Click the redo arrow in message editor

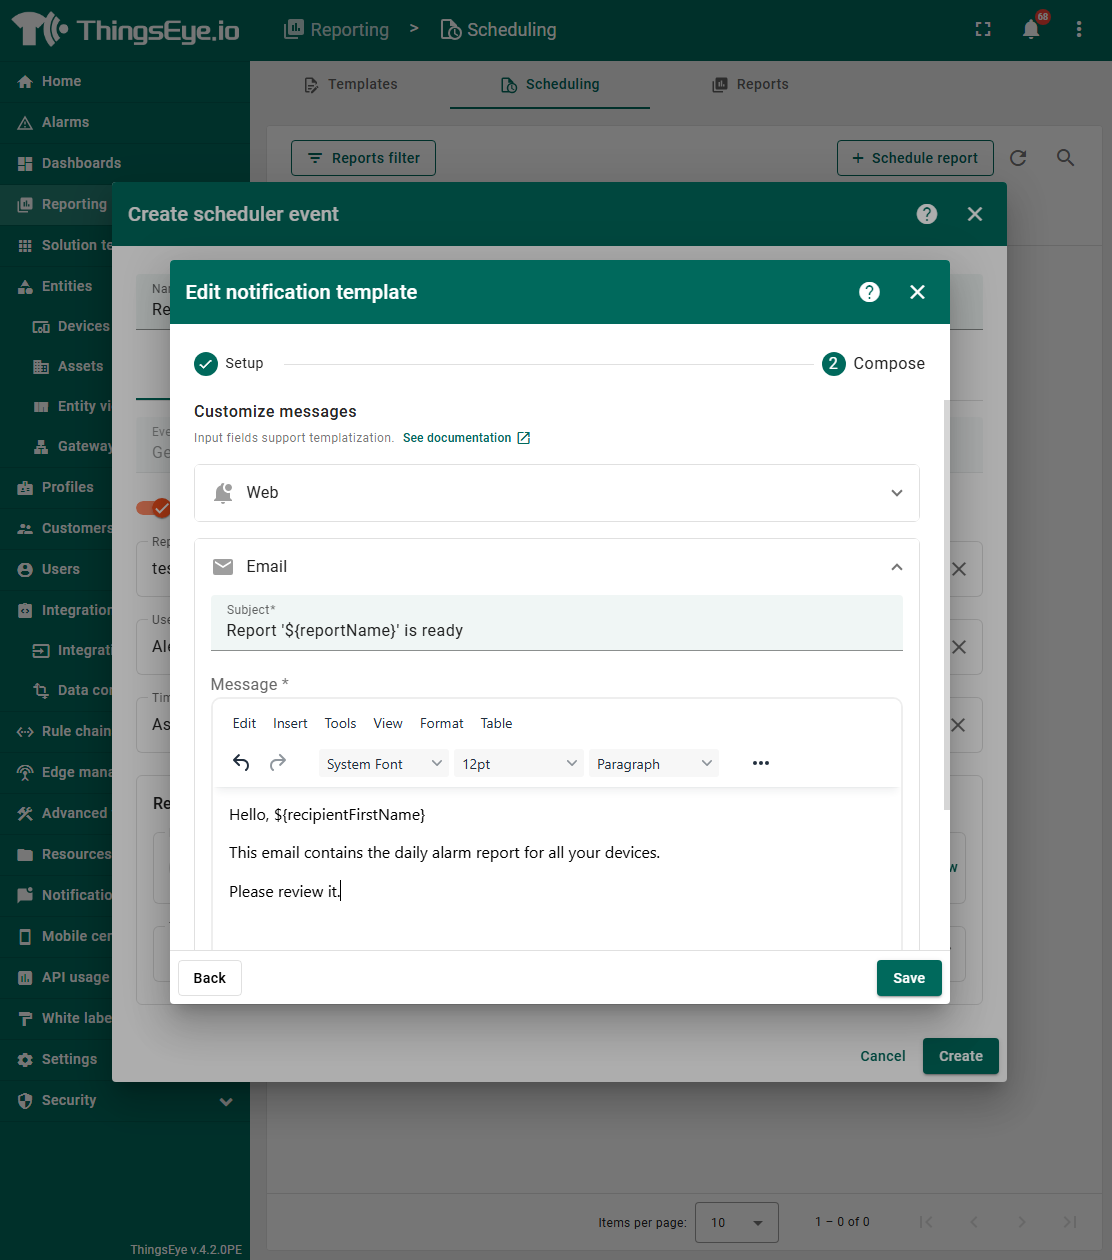pos(278,763)
